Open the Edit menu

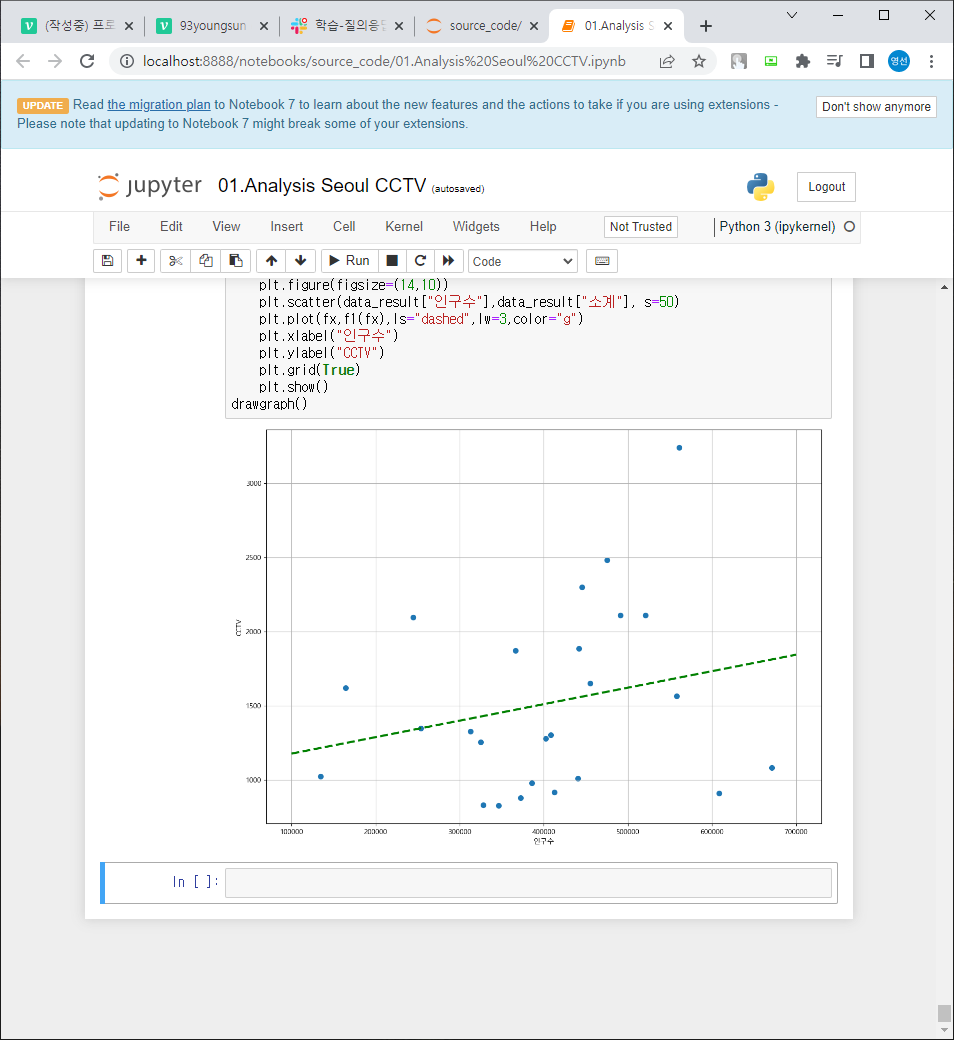pyautogui.click(x=171, y=227)
